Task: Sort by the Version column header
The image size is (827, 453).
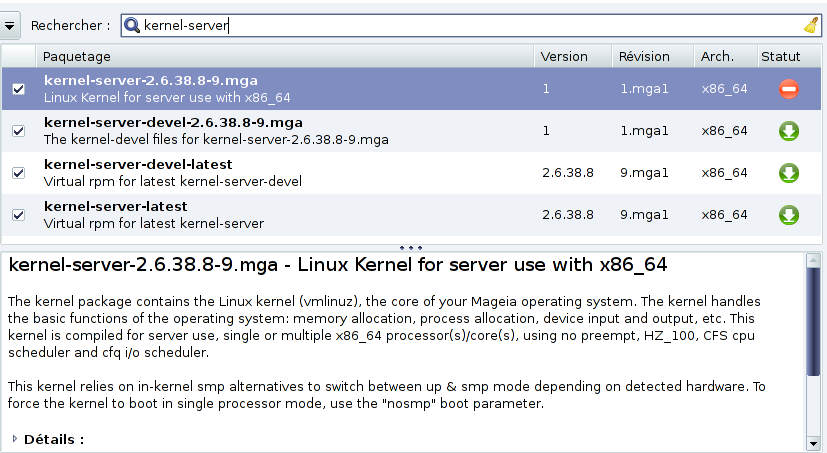Action: pos(573,56)
